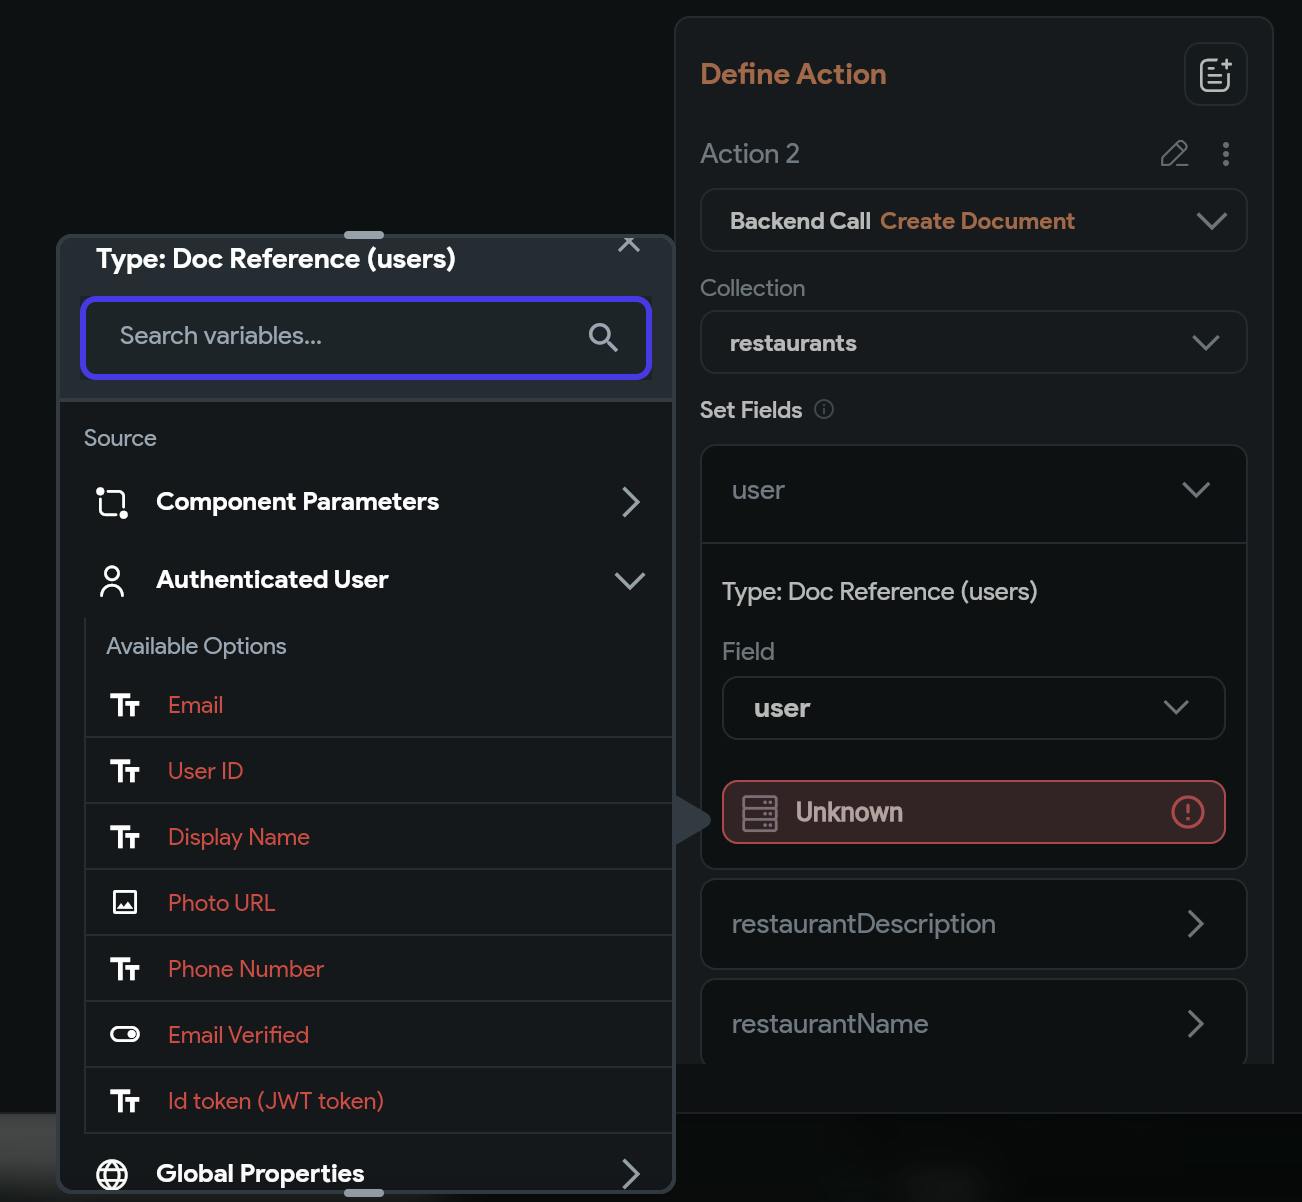Open Action 2 three-dot options menu
The height and width of the screenshot is (1202, 1302).
[1225, 153]
